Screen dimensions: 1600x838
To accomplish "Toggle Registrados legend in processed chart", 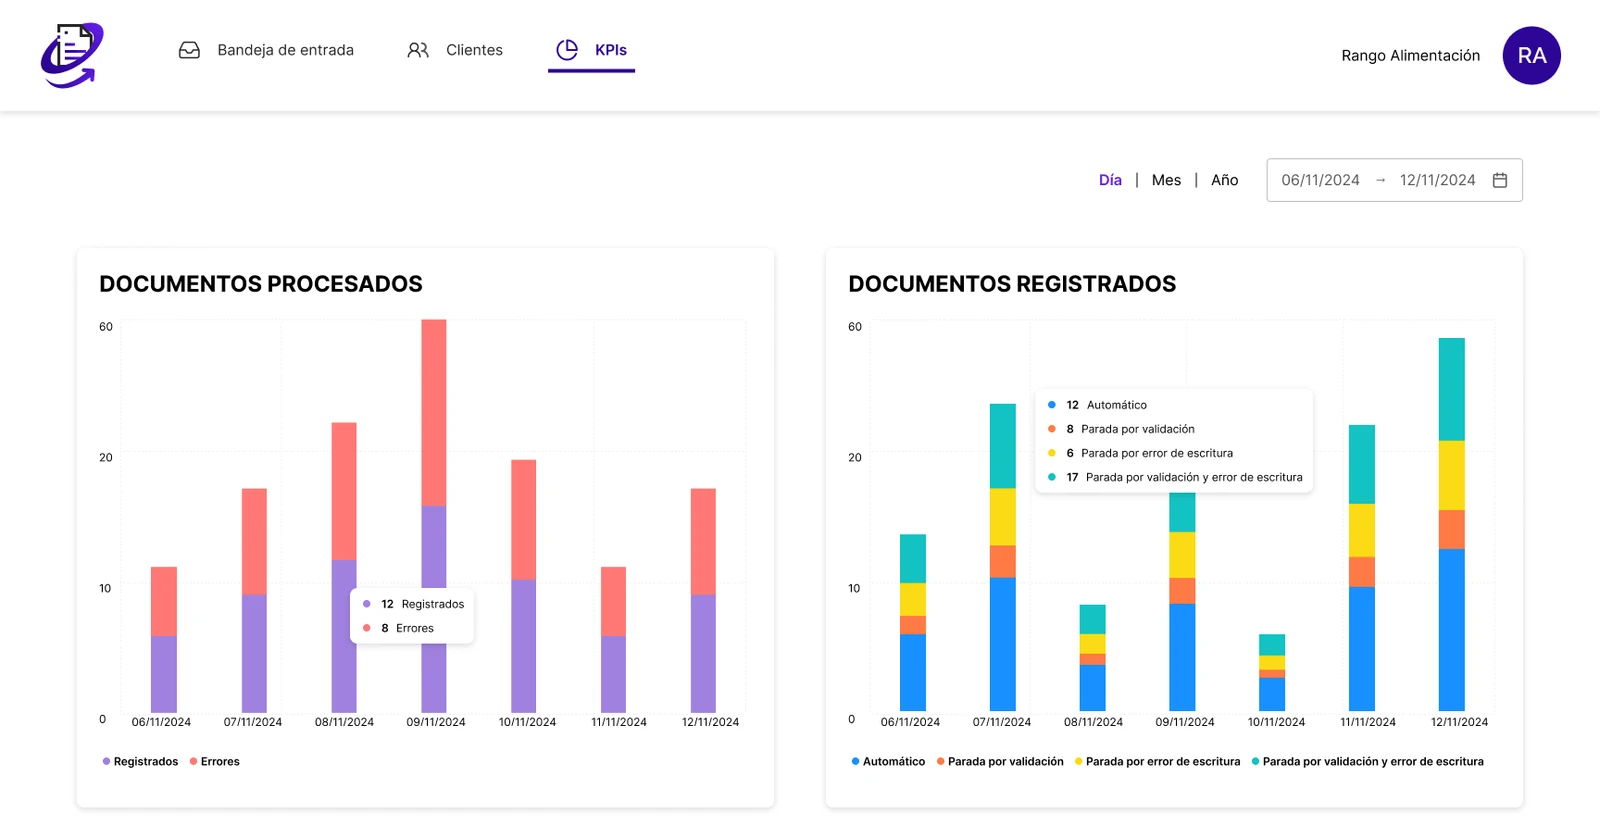I will pos(140,762).
